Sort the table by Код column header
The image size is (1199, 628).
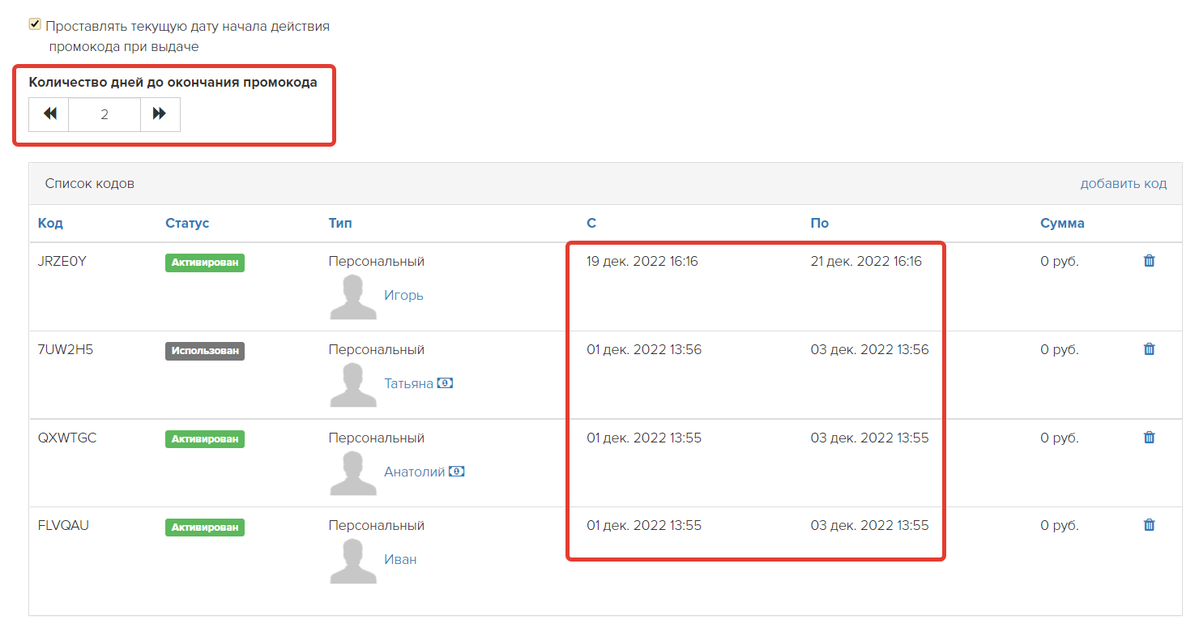(x=50, y=223)
